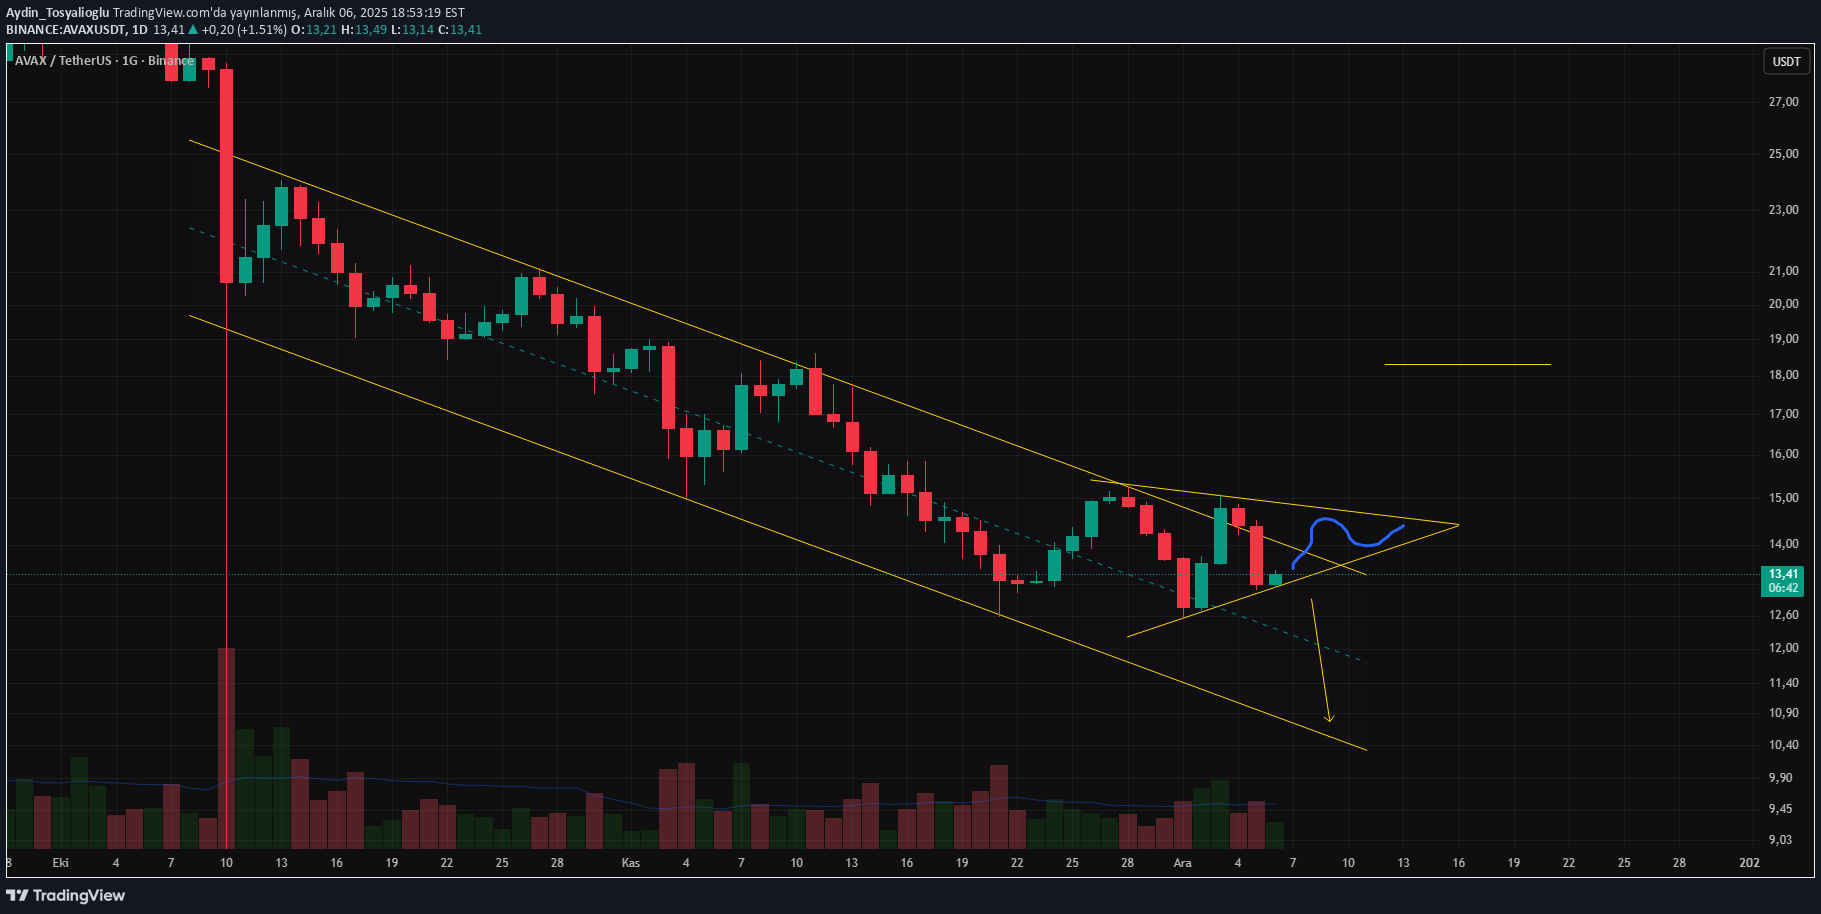Viewport: 1821px width, 914px height.
Task: Click the TradingView logo at bottom-left
Action: click(x=66, y=895)
